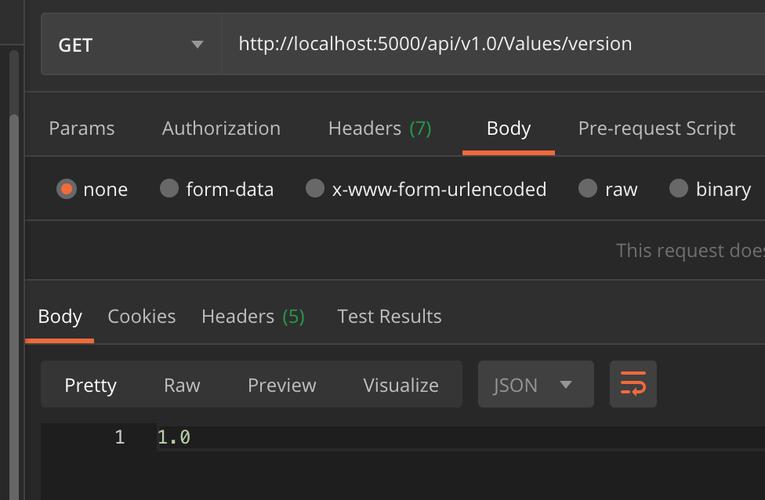The width and height of the screenshot is (765, 500).
Task: Click the wrap lines icon button
Action: point(633,384)
